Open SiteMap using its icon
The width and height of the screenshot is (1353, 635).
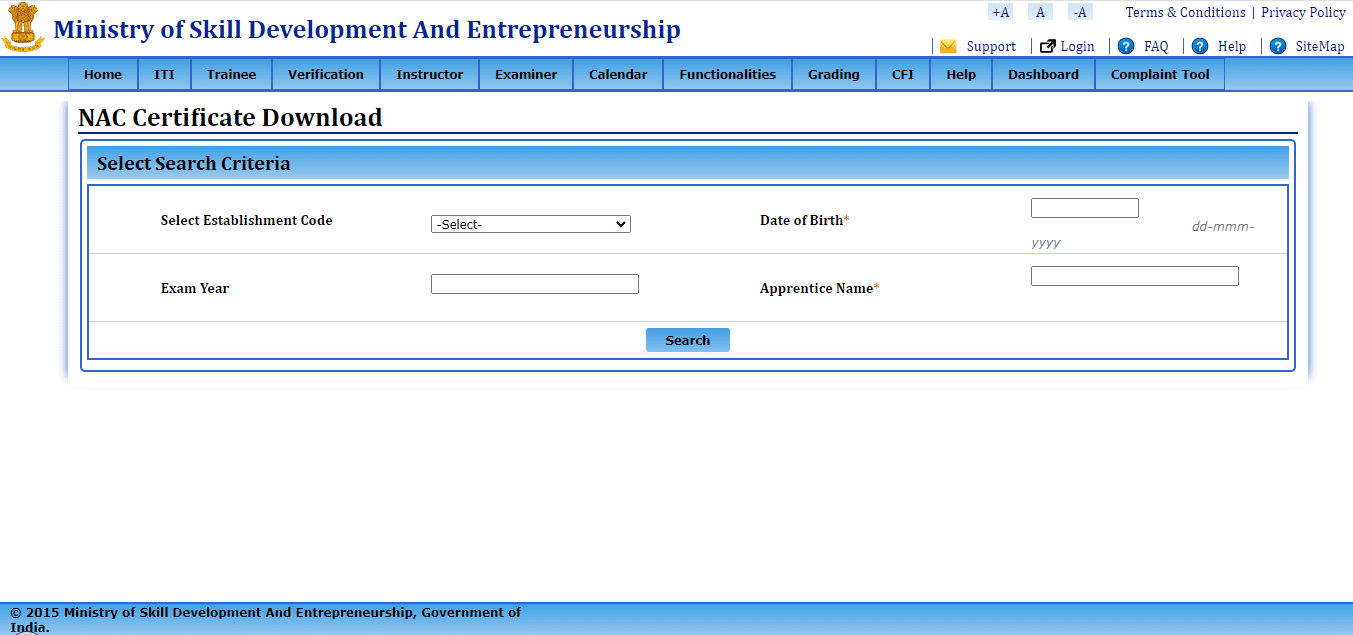click(1277, 46)
